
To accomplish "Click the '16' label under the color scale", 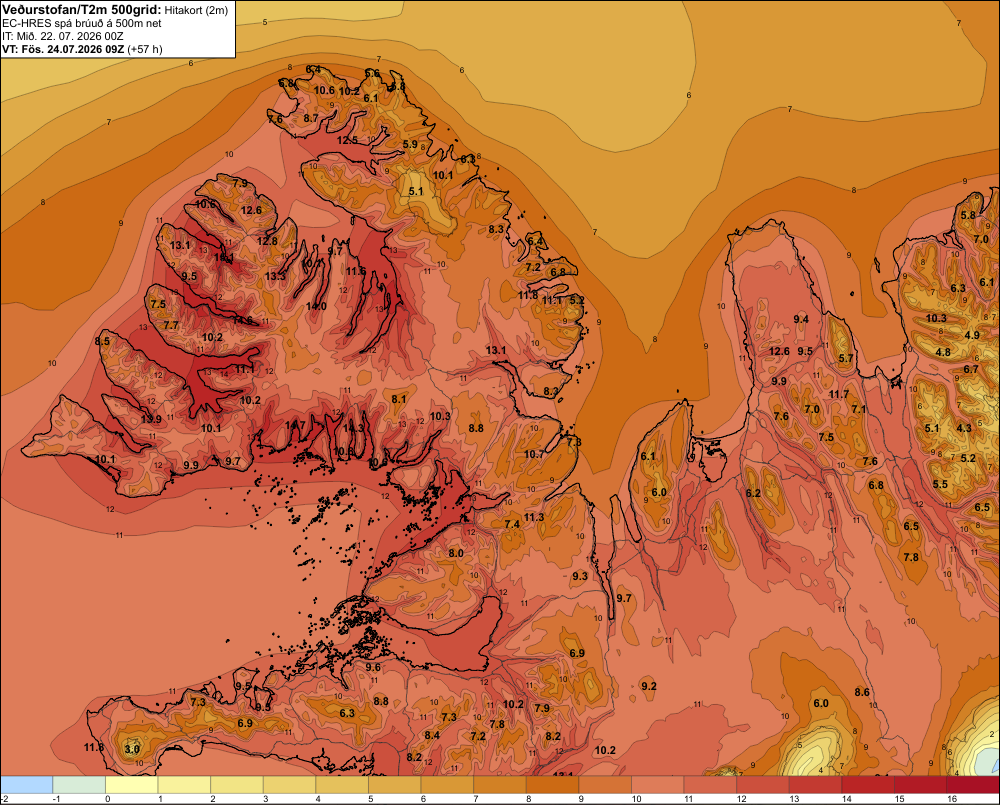I will 952,799.
